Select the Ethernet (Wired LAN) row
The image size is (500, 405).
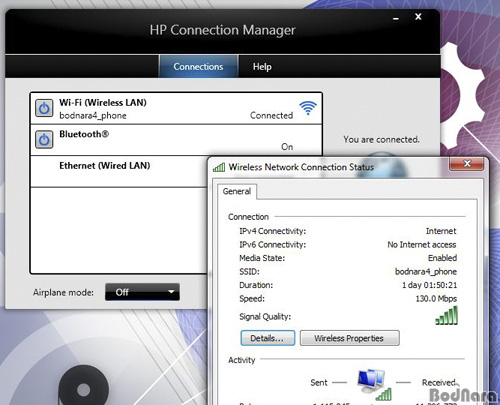pos(119,171)
